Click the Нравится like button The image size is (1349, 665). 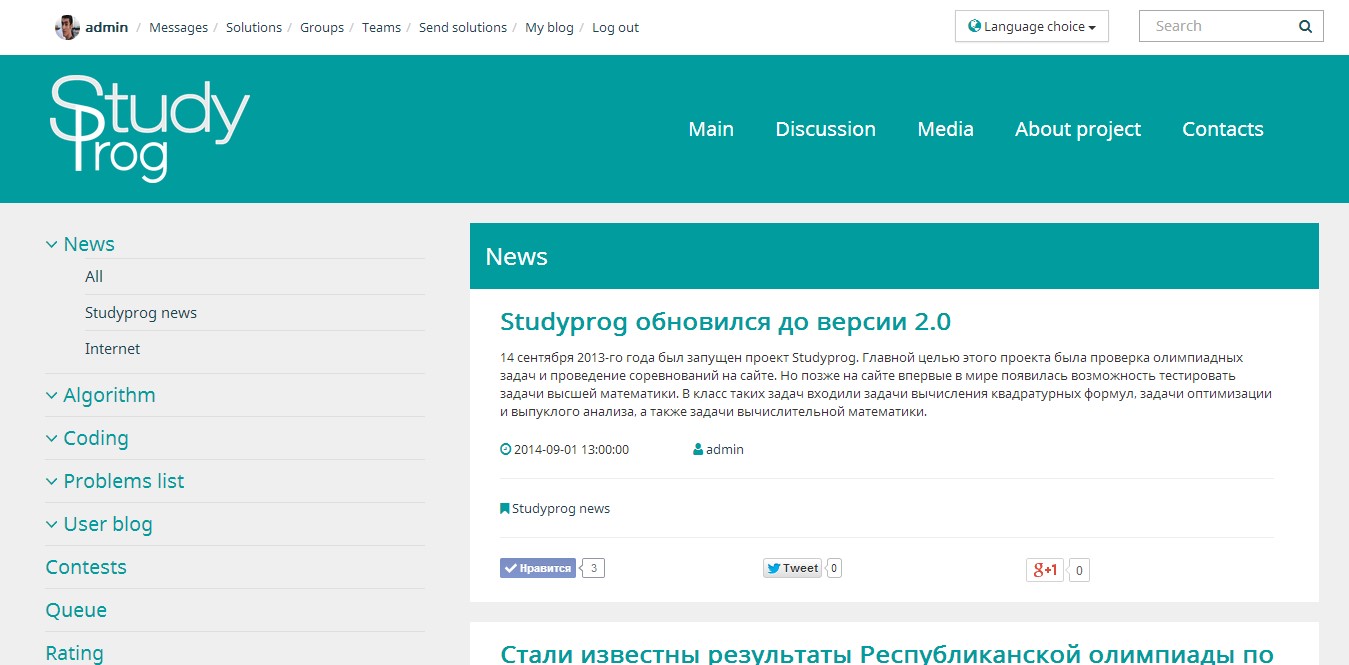[x=538, y=568]
